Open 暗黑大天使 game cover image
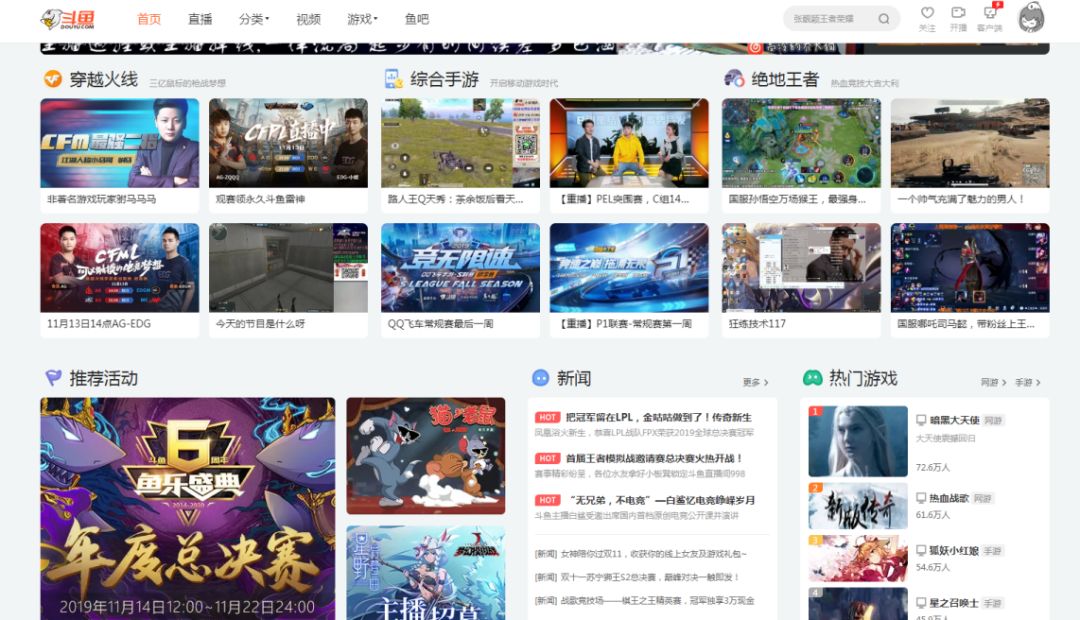The height and width of the screenshot is (620, 1080). (x=858, y=441)
